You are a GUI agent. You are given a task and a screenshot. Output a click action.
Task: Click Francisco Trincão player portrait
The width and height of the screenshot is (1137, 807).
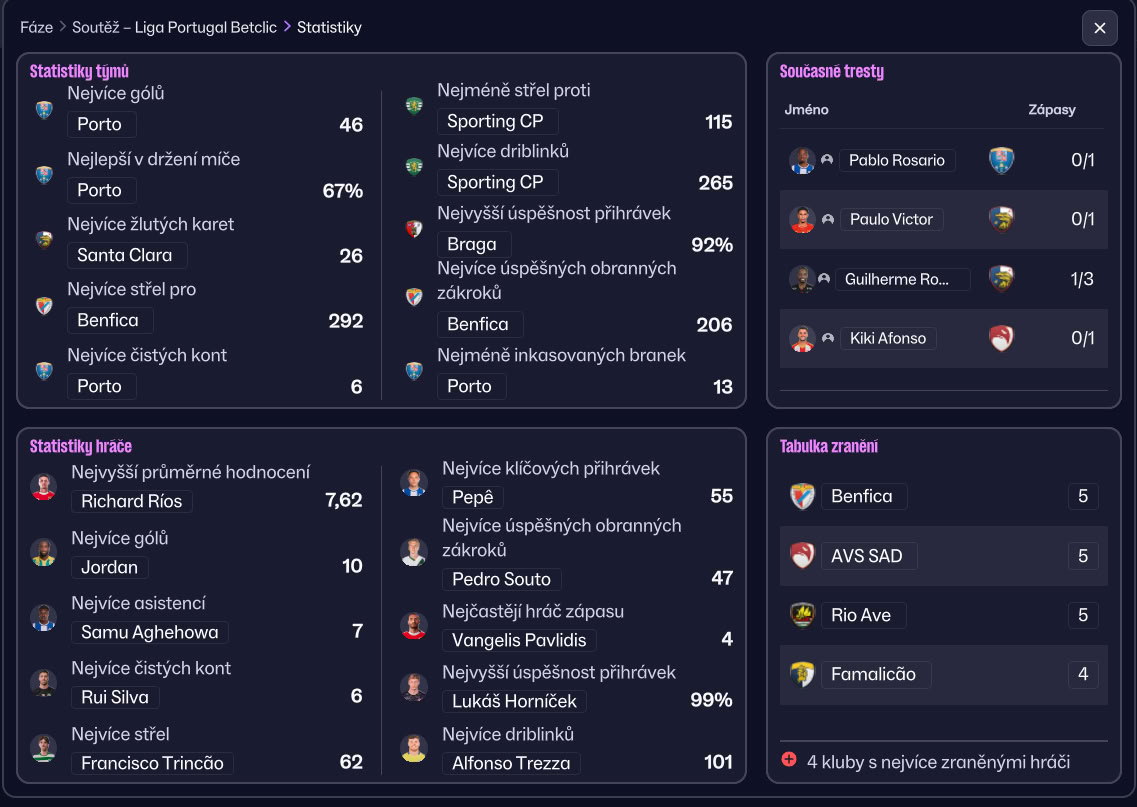pos(44,748)
